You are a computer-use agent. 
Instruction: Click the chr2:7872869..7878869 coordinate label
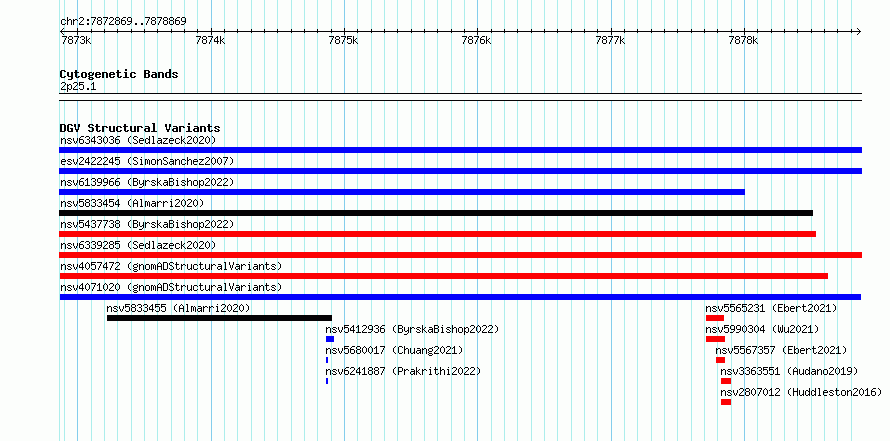tap(123, 21)
